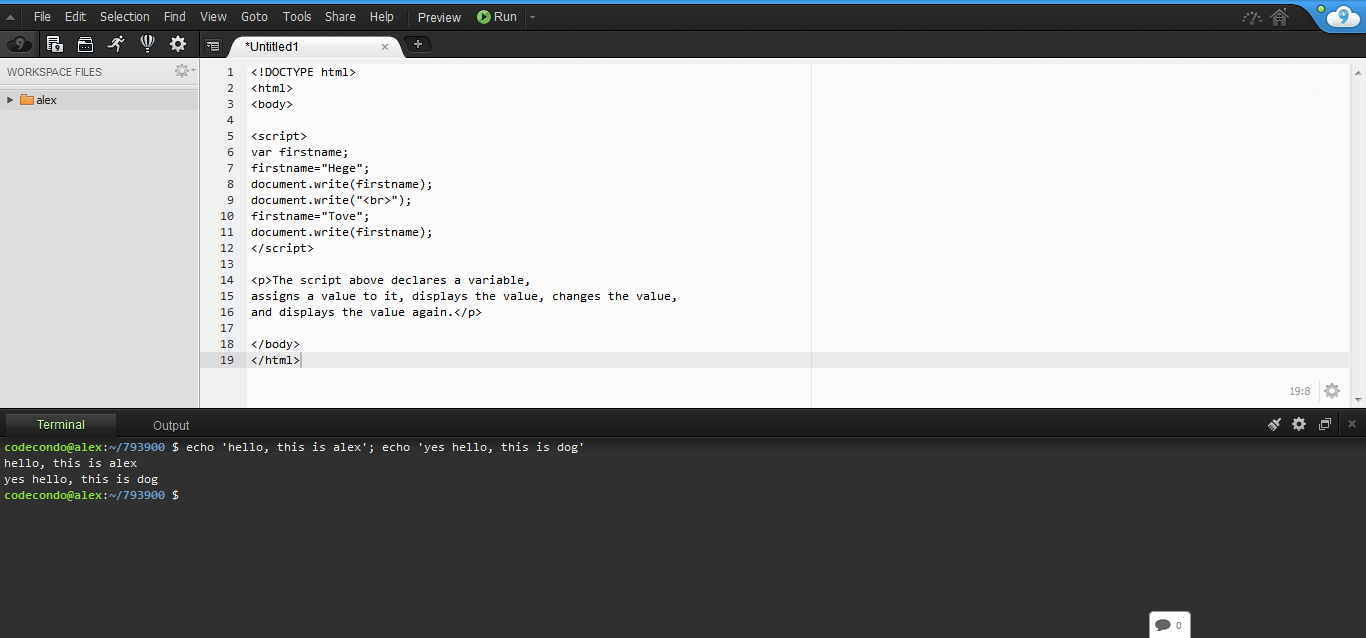
Task: Open the Goto menu
Action: click(255, 17)
